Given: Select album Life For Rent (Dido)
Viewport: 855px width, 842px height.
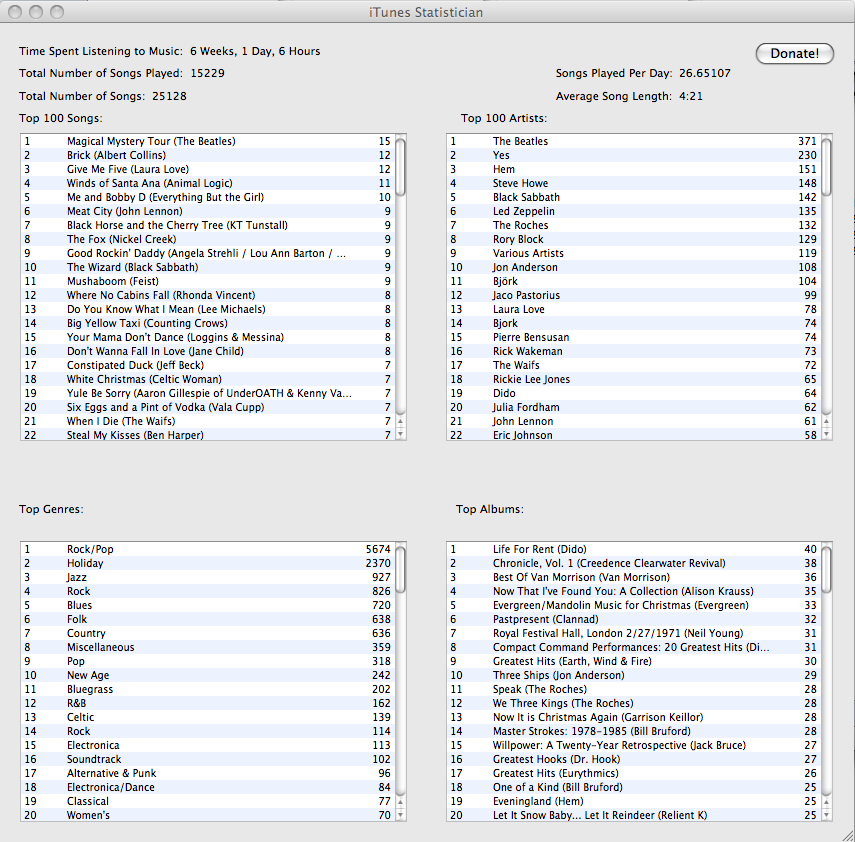Looking at the screenshot, I should point(634,549).
